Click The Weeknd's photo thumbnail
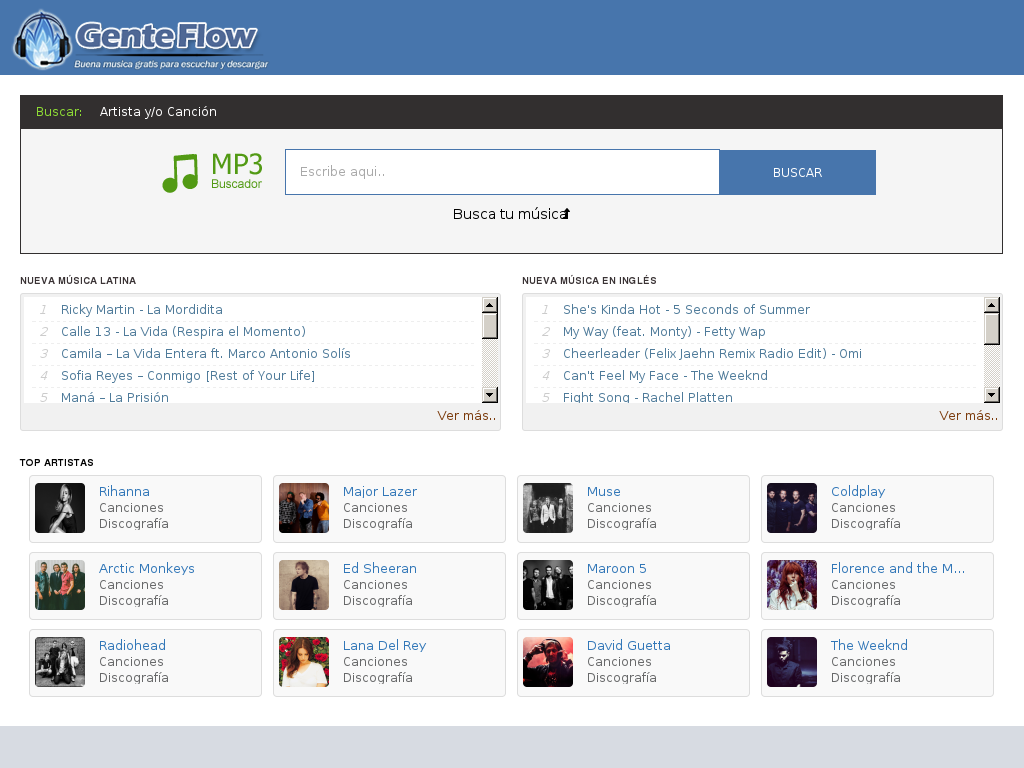Image resolution: width=1024 pixels, height=768 pixels. 791,661
